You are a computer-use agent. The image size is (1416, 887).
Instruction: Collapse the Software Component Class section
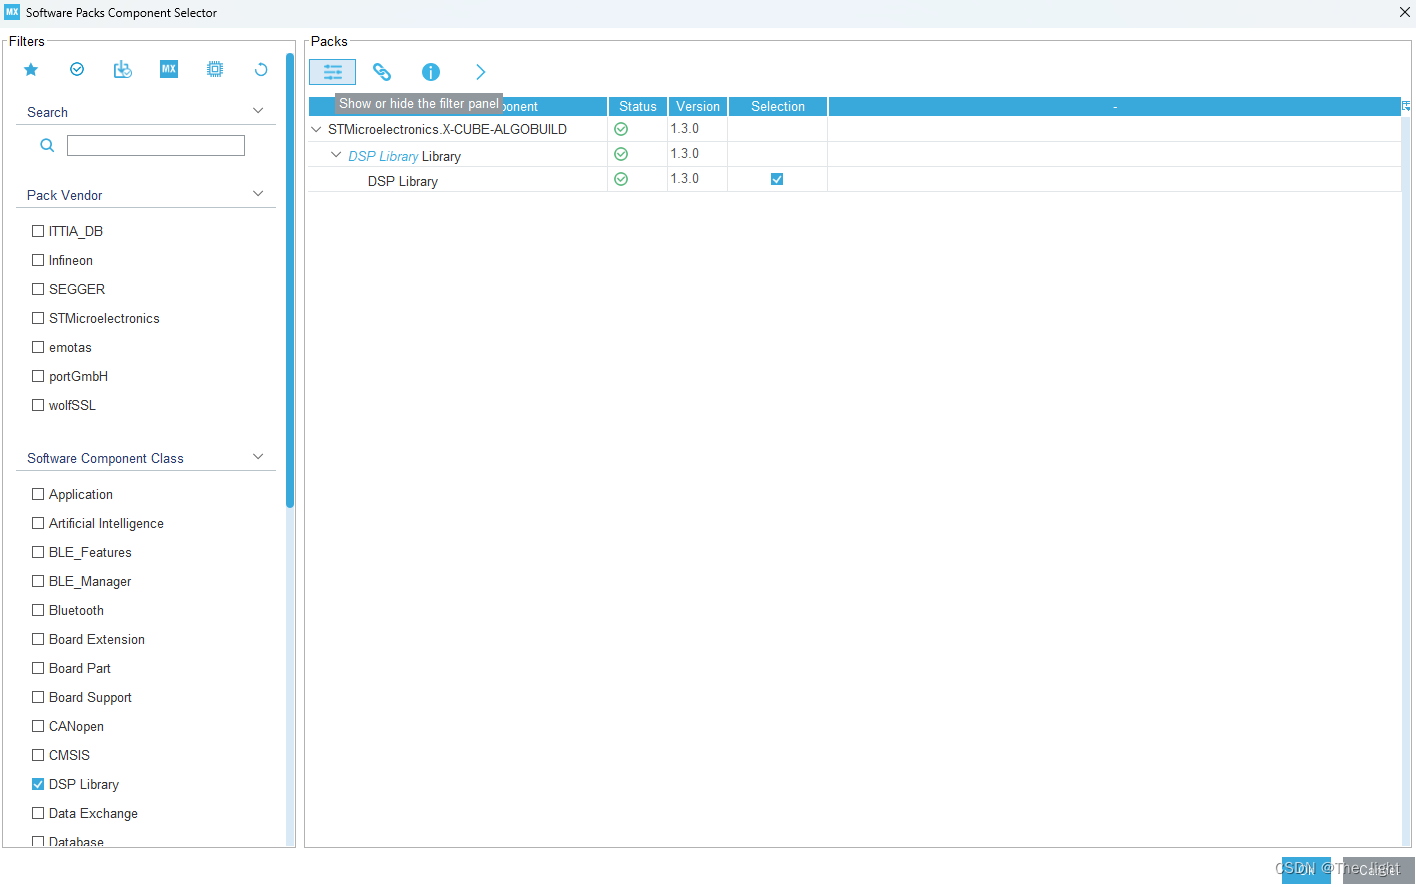tap(258, 456)
